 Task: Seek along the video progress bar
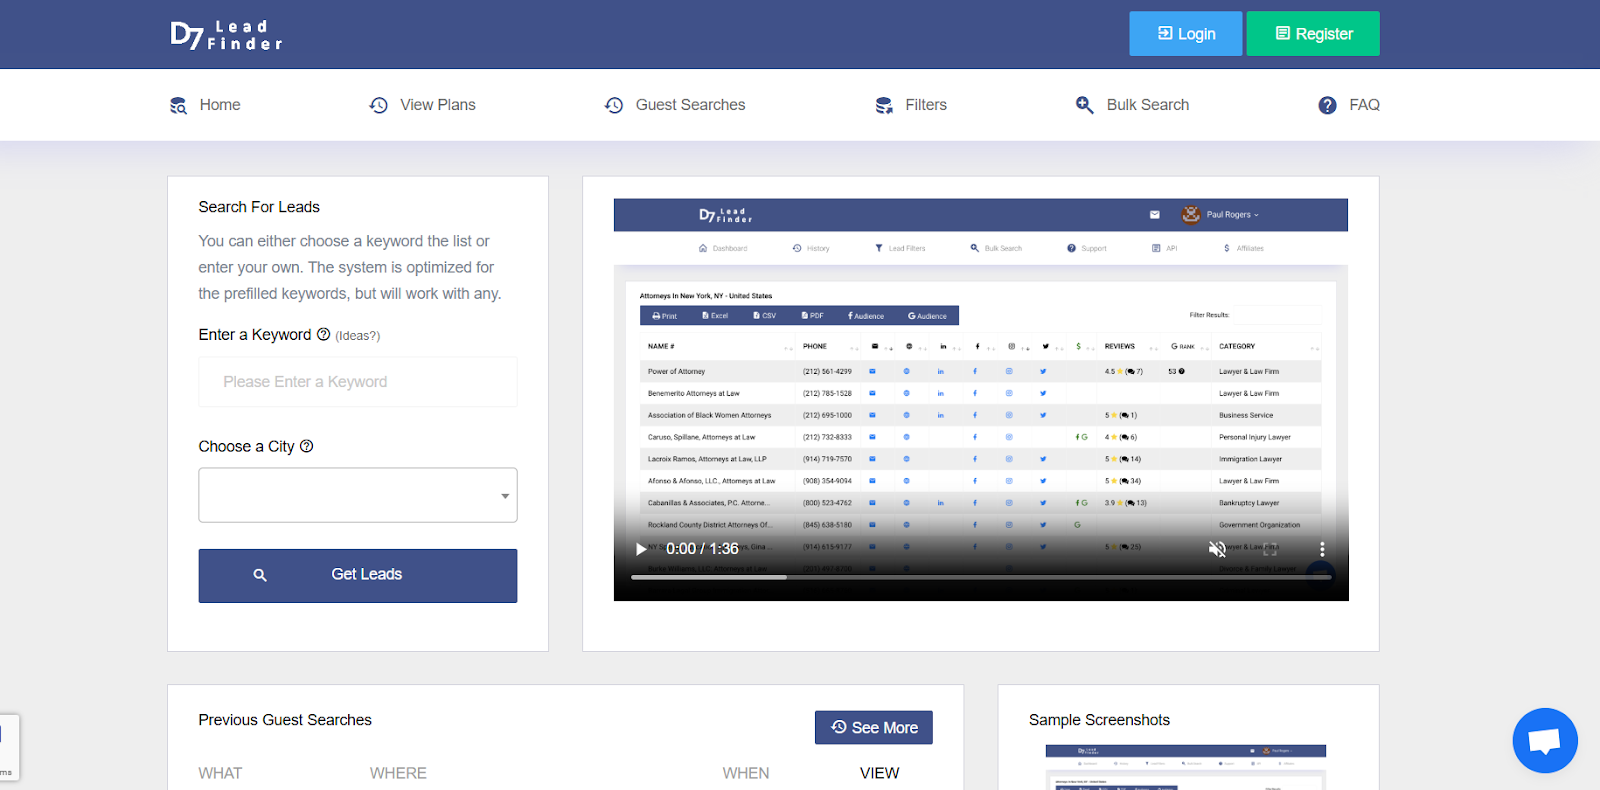[x=982, y=577]
